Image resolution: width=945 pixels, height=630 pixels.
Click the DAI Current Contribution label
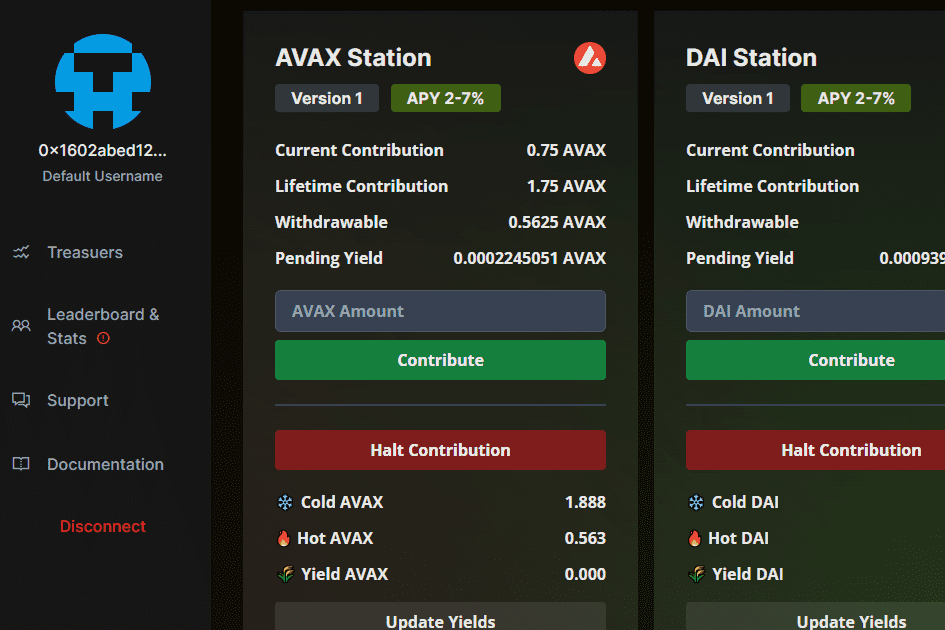click(x=770, y=150)
